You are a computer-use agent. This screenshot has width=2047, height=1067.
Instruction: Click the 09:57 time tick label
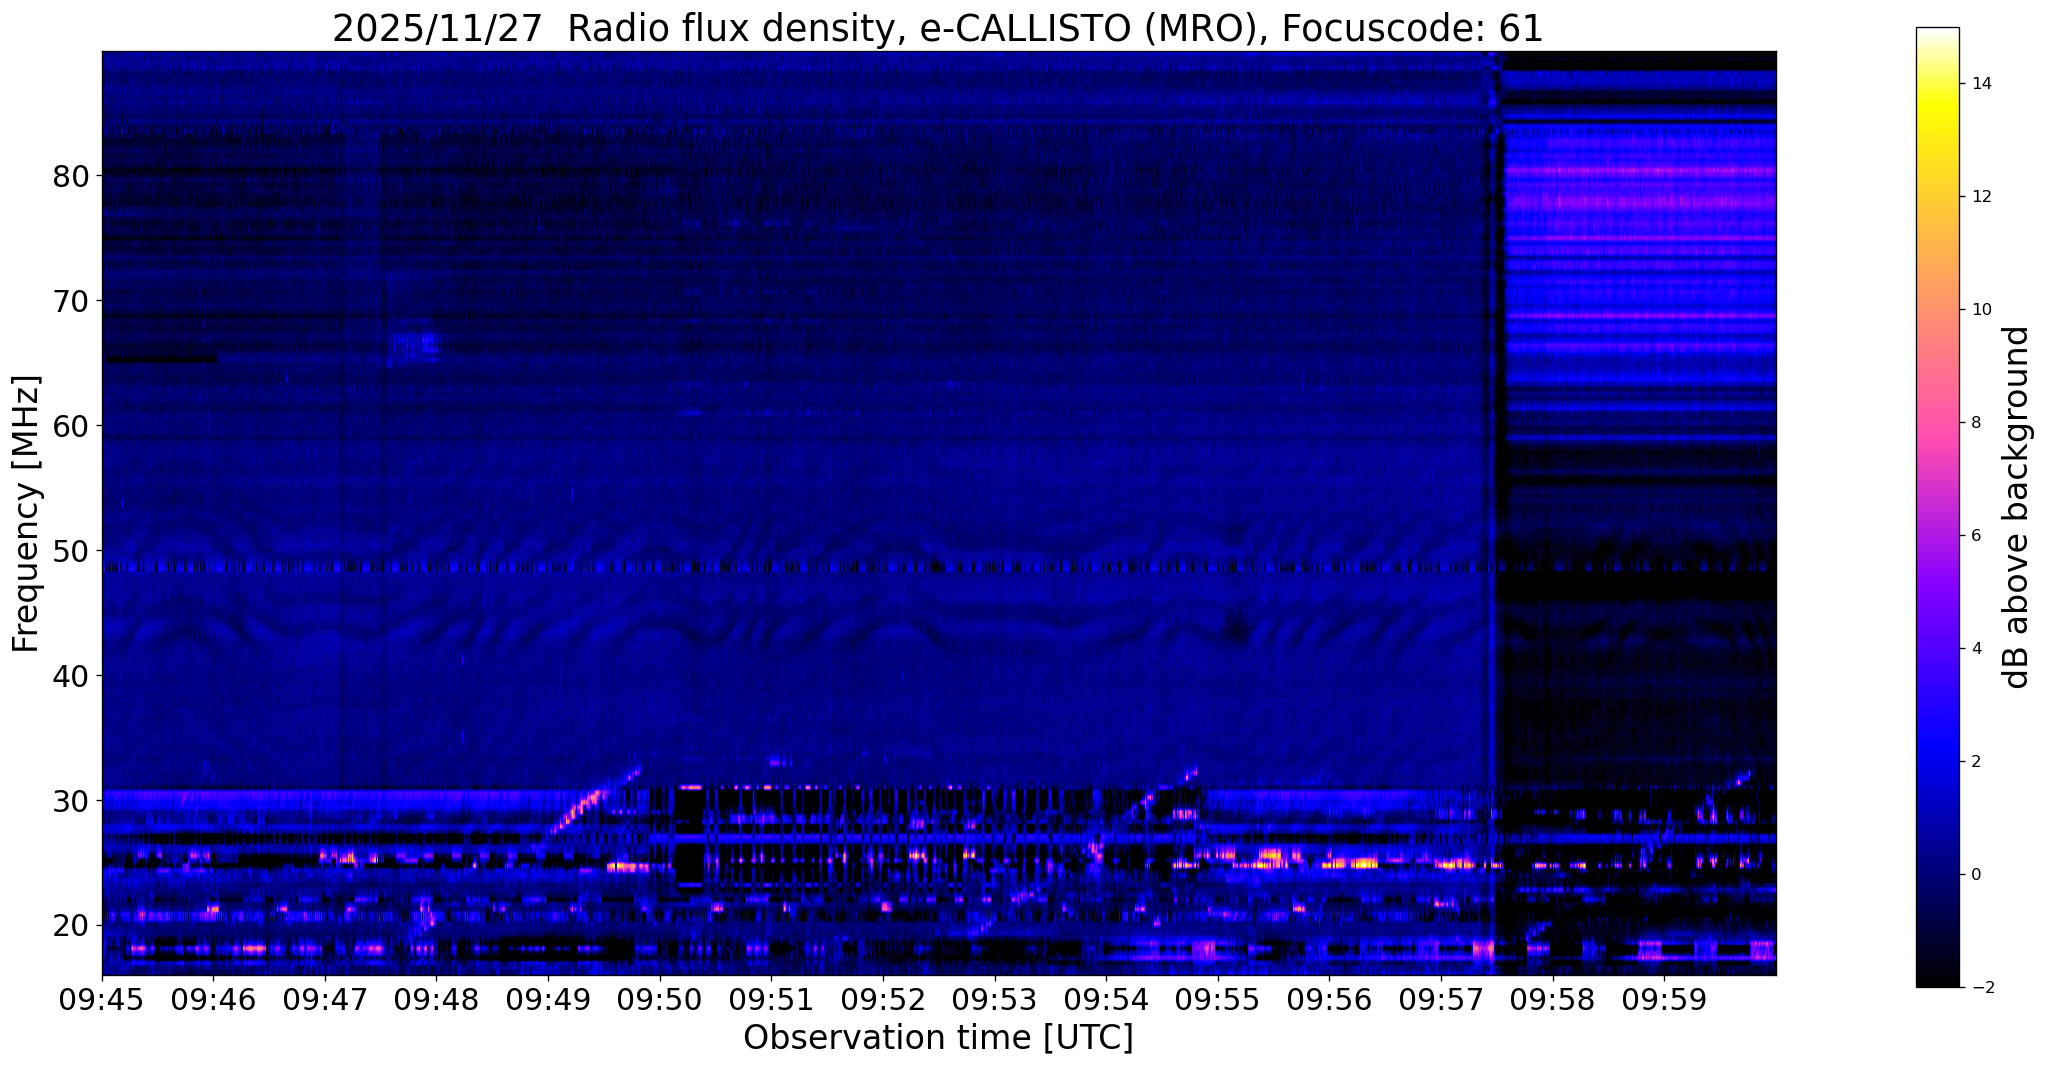click(x=1440, y=998)
